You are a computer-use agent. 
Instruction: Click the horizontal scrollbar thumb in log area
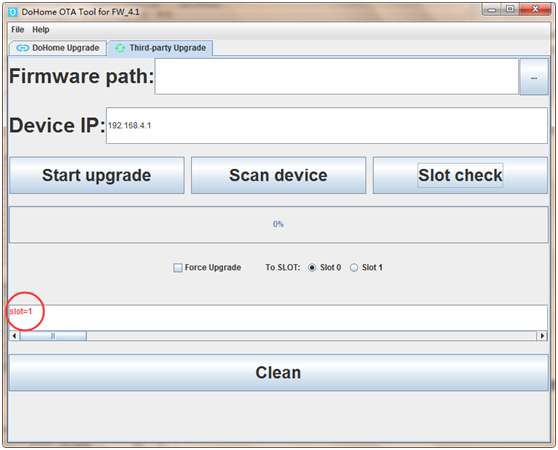tap(53, 336)
